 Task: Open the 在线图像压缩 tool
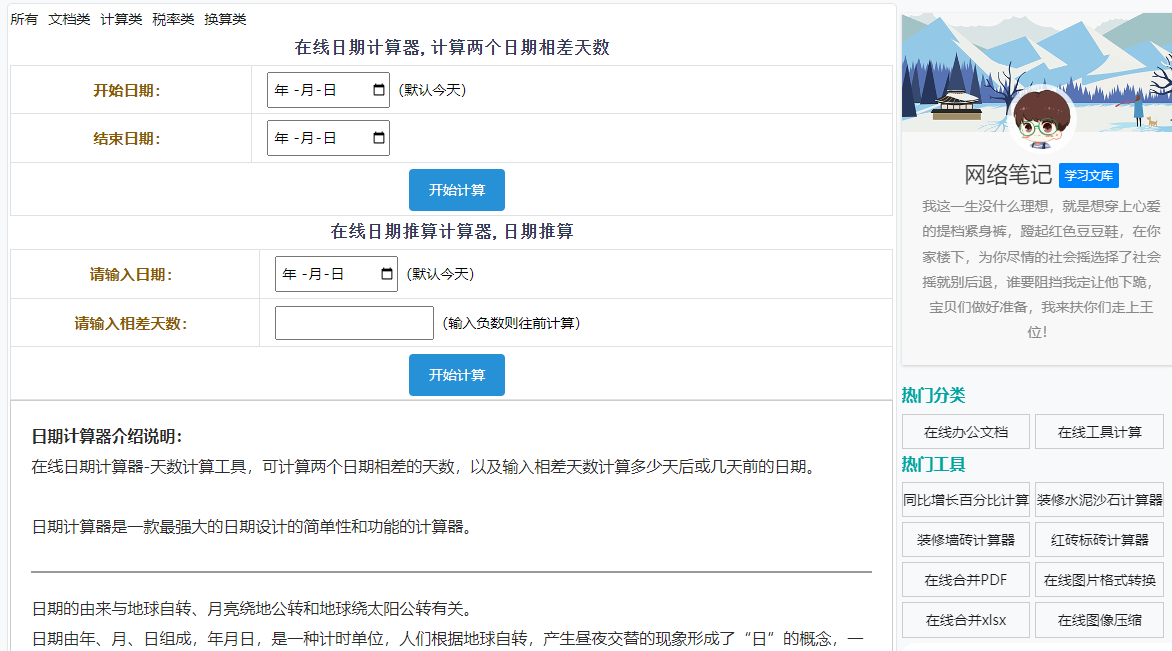[x=1099, y=620]
